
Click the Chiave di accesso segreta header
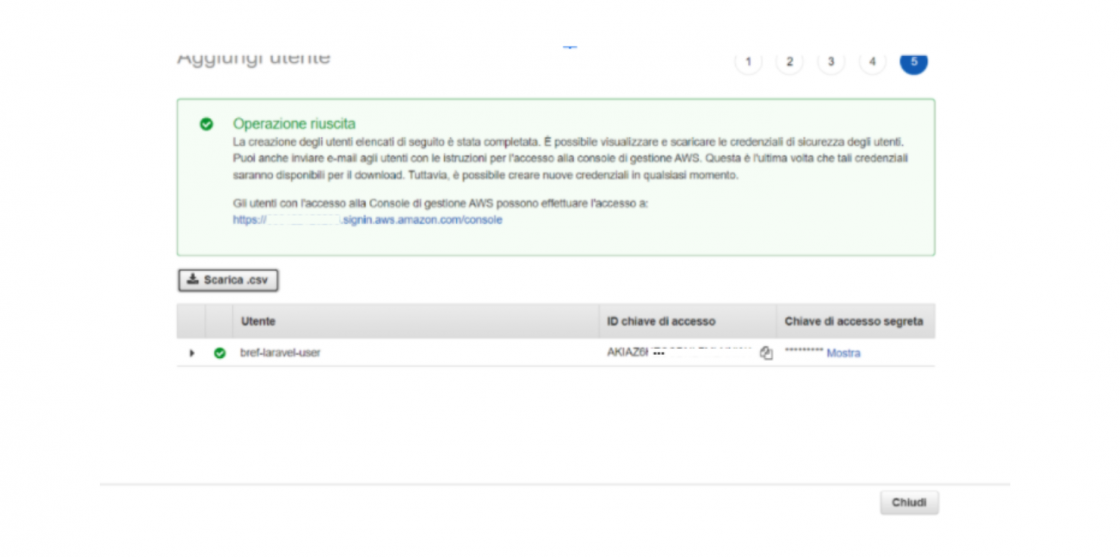point(853,321)
